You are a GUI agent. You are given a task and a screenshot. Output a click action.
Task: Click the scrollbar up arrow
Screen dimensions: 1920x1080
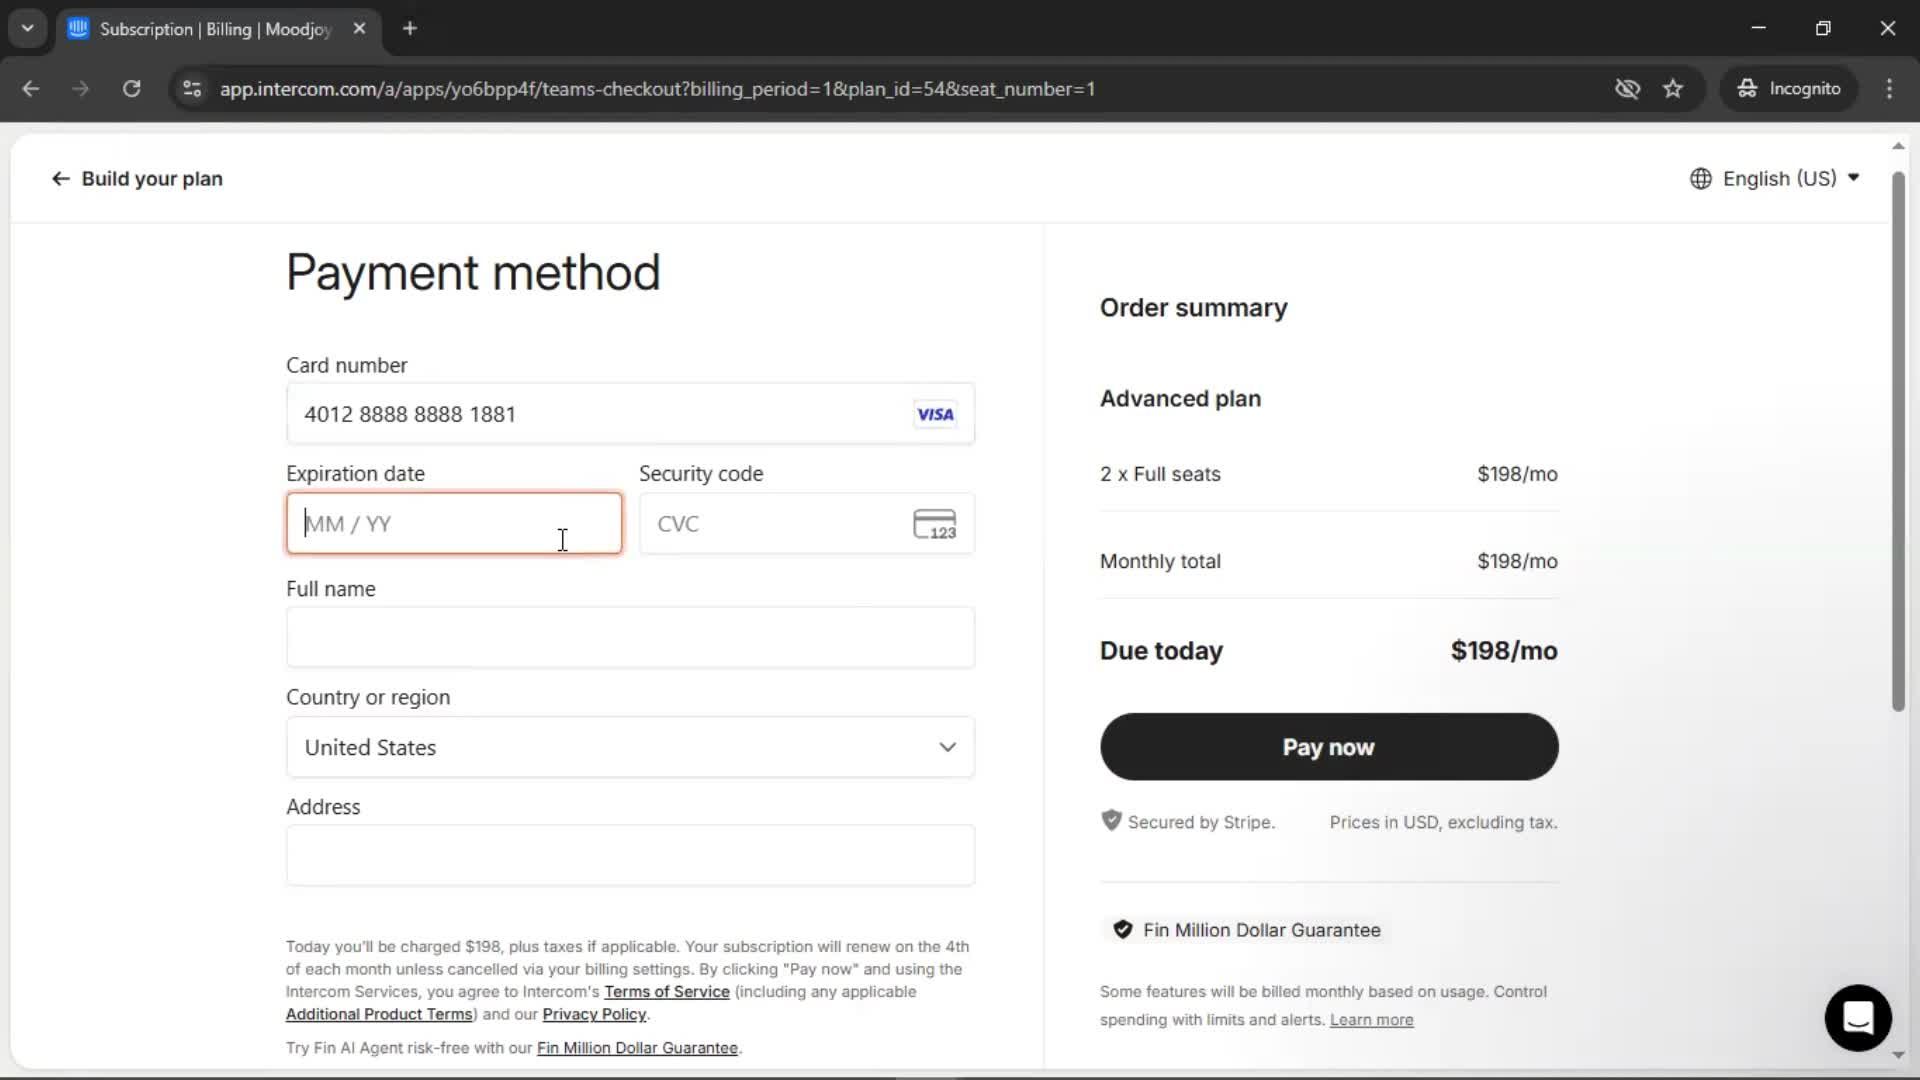(1898, 147)
